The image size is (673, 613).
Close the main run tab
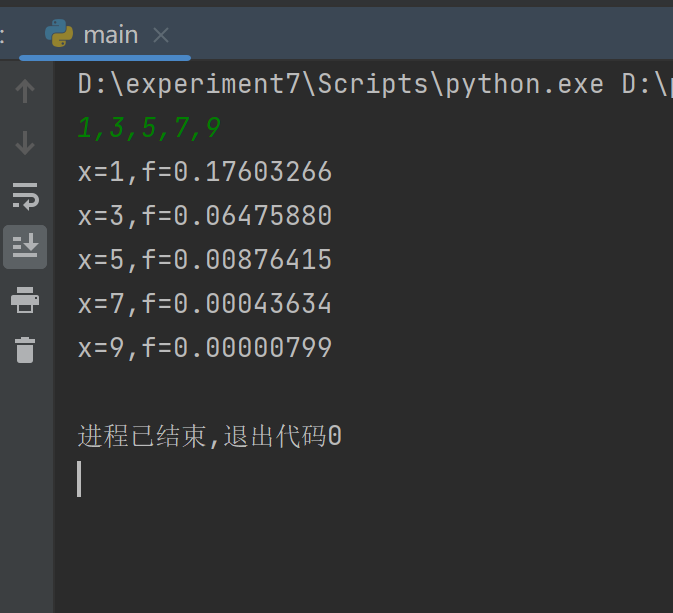160,35
